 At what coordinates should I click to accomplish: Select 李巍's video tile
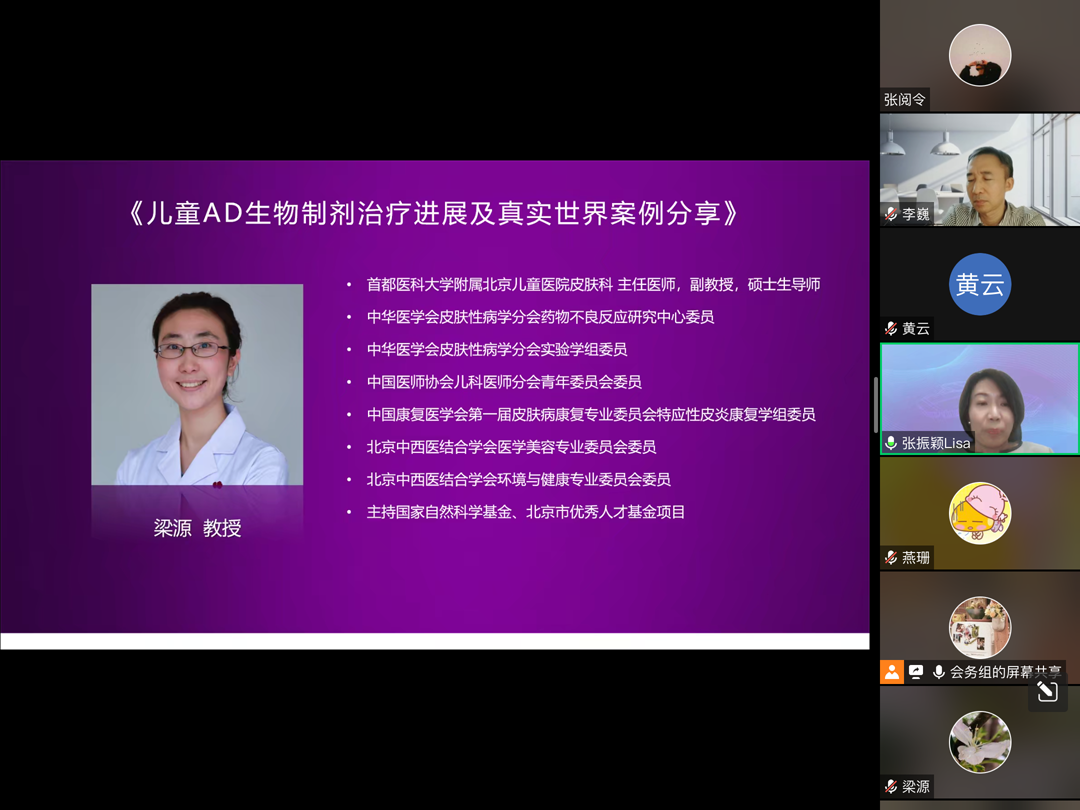(x=979, y=169)
